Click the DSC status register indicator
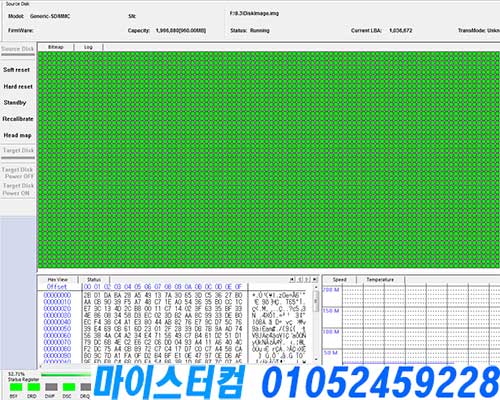500x400 pixels. [x=69, y=387]
